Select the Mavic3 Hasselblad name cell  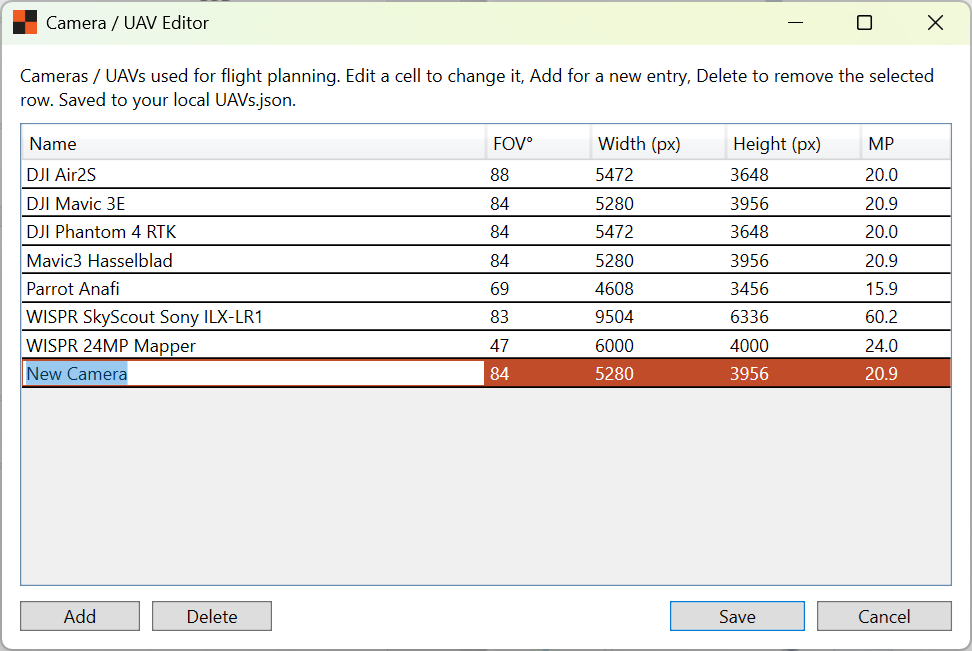coord(254,260)
